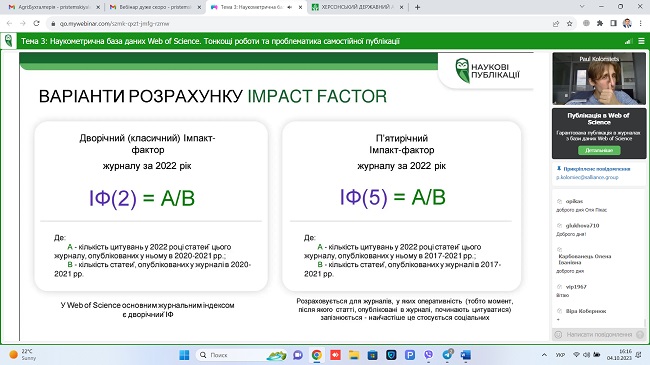Screen dimensions: 650x365
Task: Open the blue P app in taskbar
Action: click(x=410, y=355)
